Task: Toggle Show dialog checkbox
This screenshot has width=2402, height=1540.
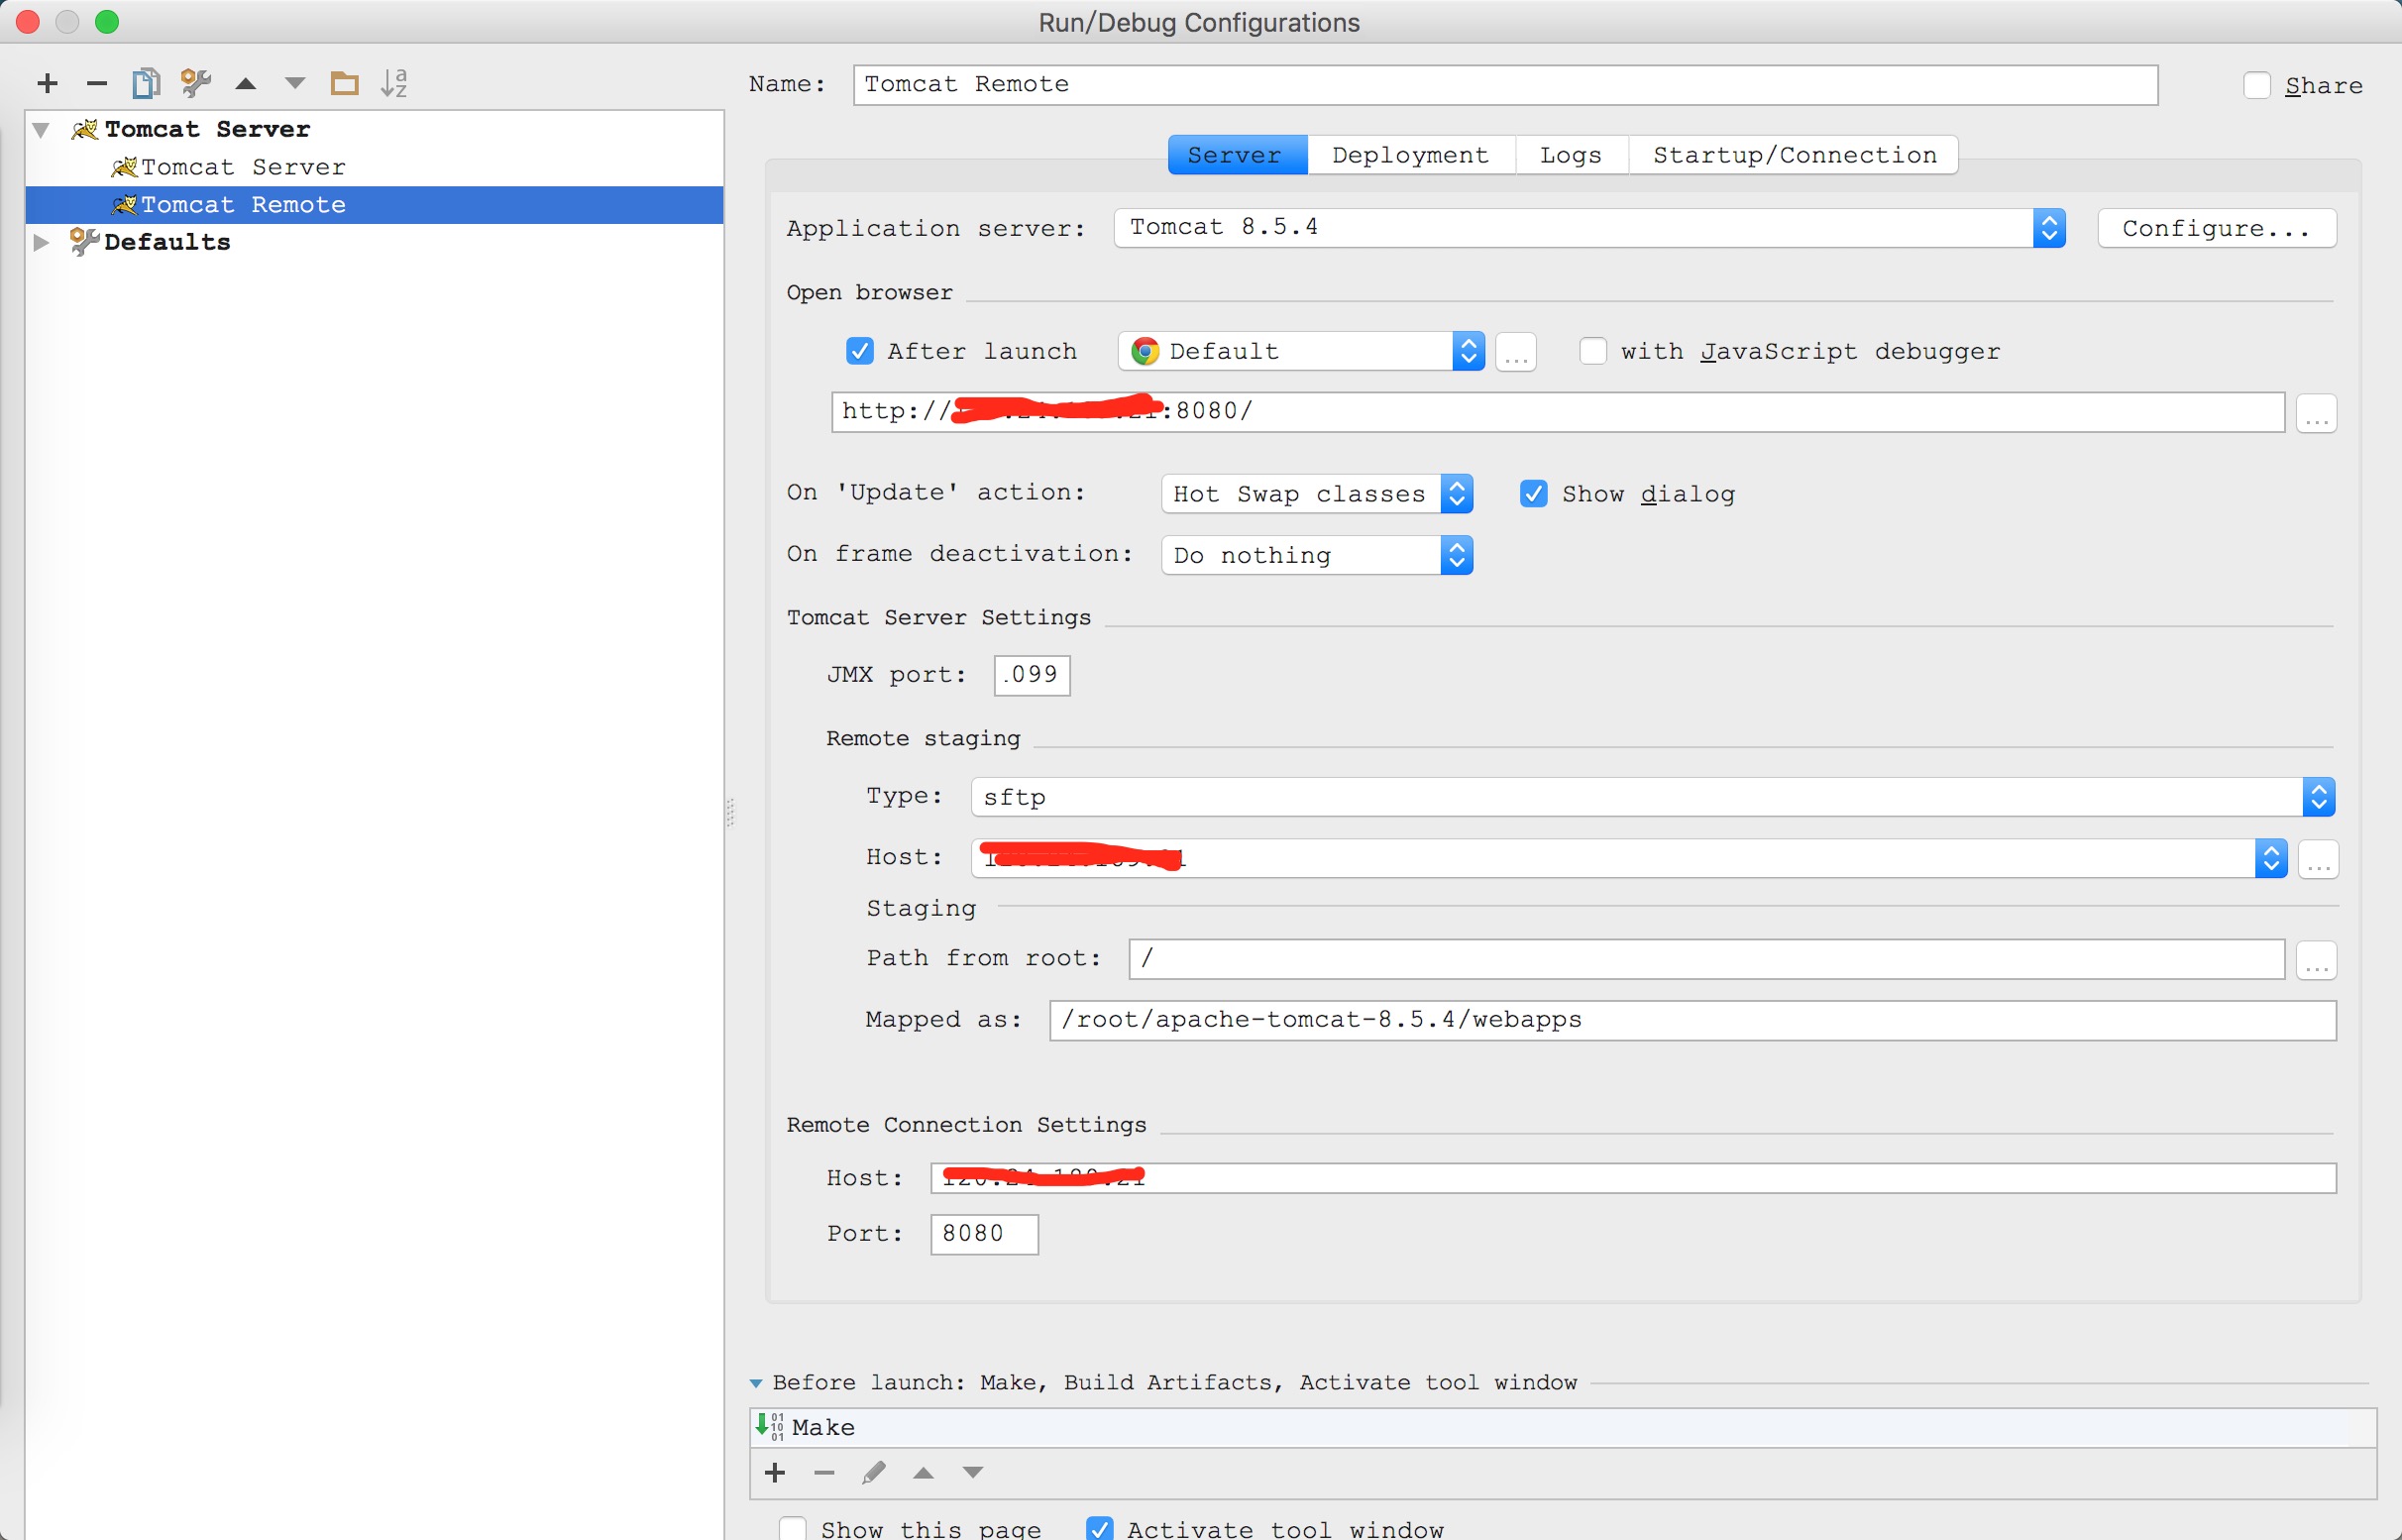Action: 1534,494
